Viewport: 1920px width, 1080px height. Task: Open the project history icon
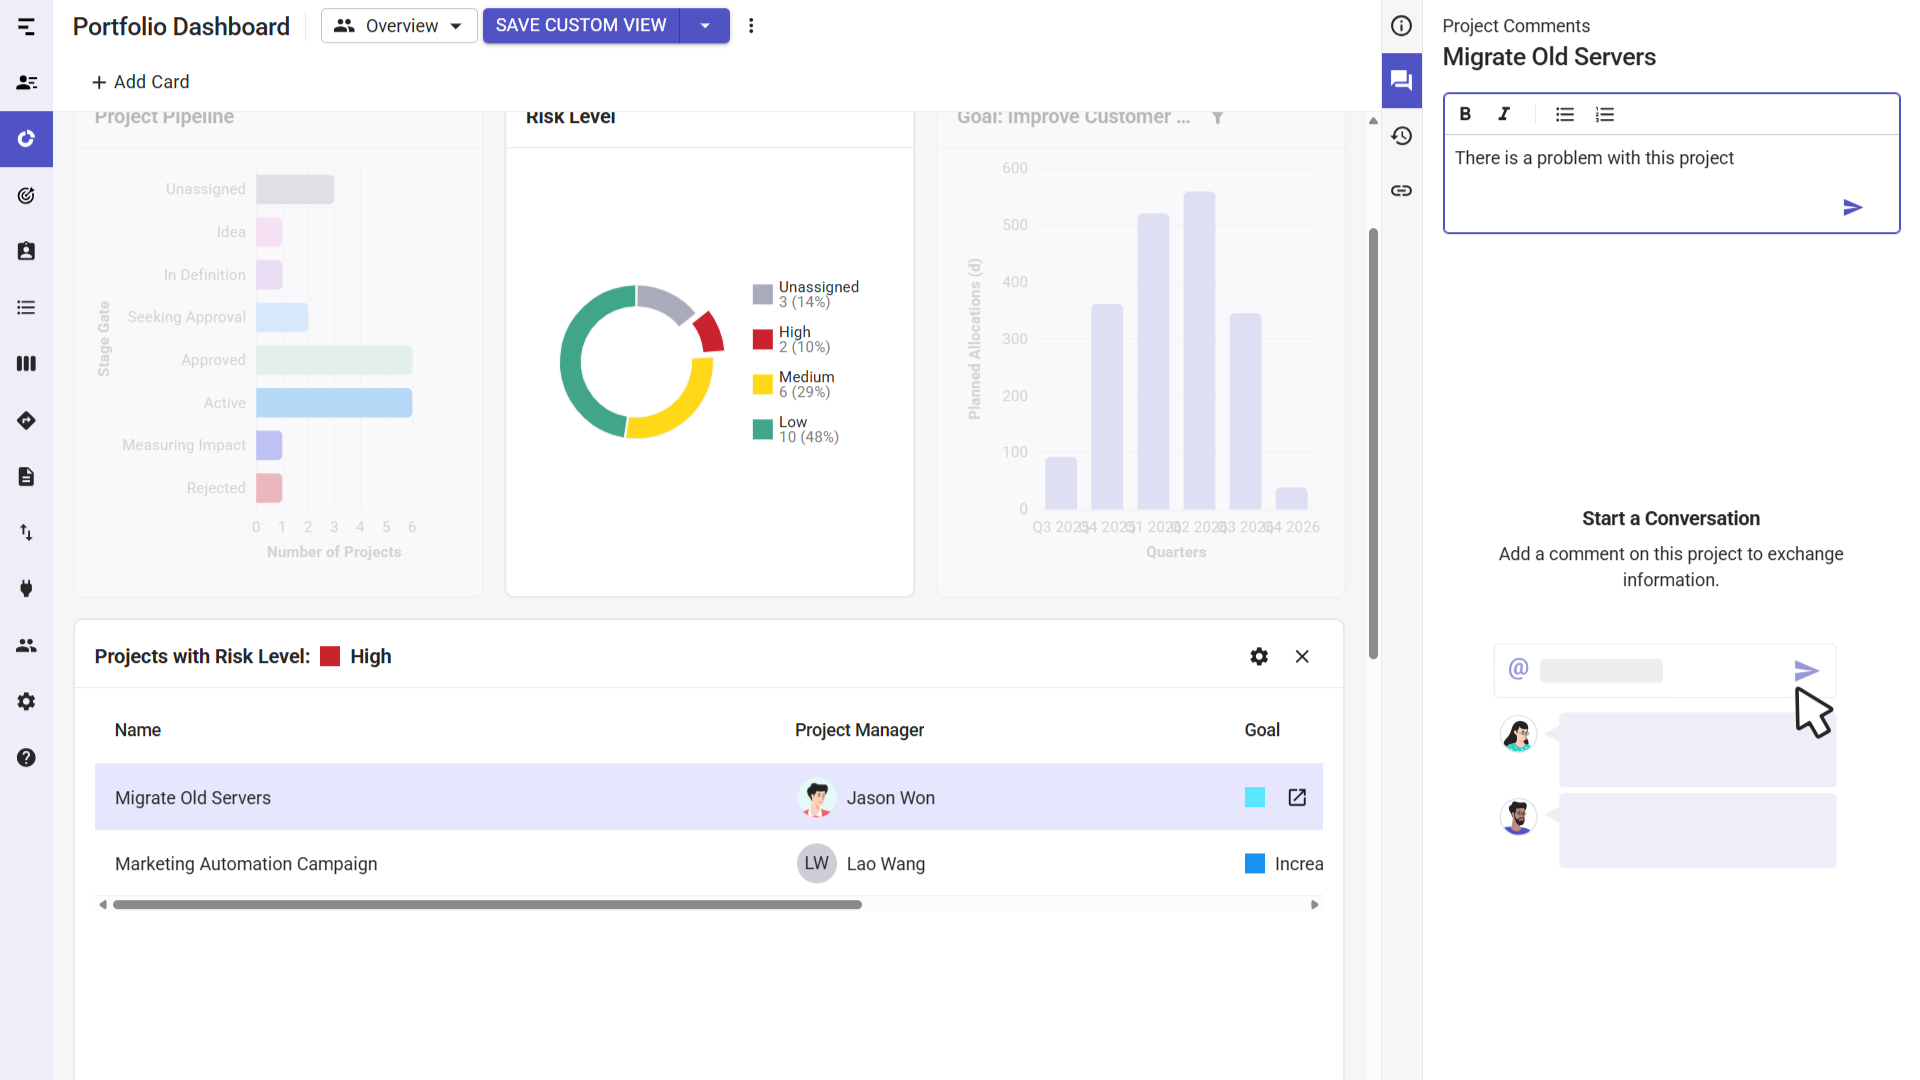(x=1402, y=136)
